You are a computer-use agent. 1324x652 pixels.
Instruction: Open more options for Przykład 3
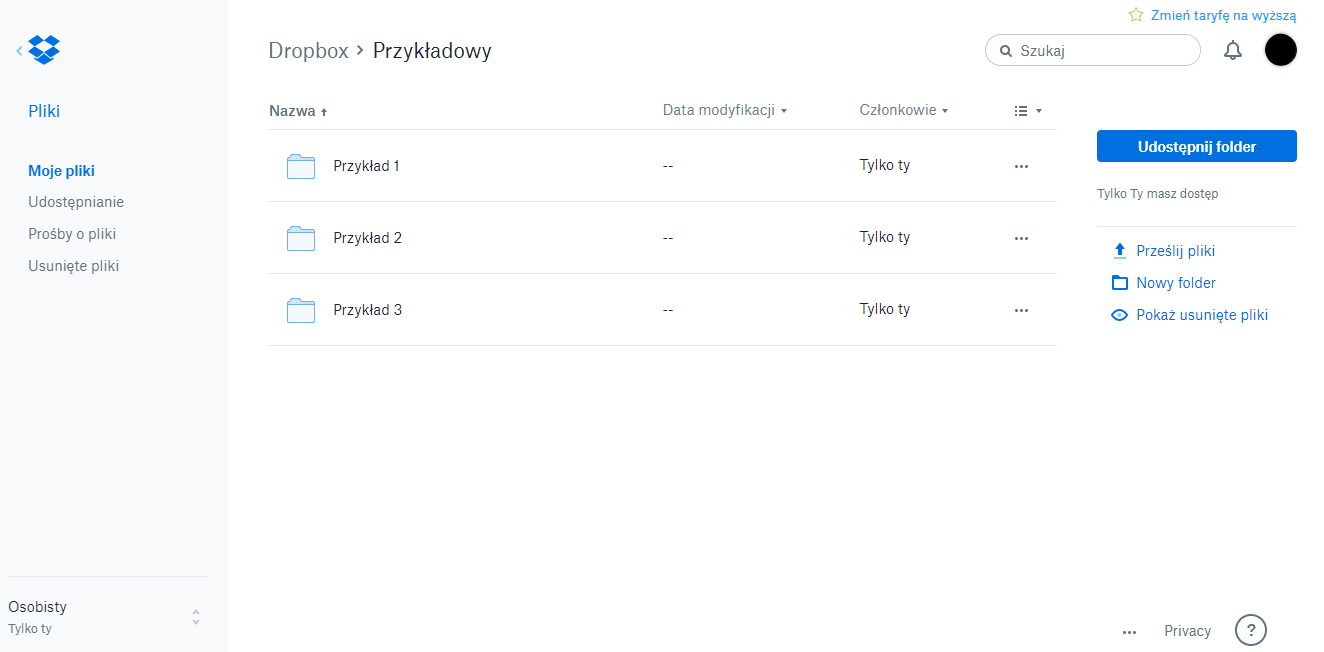click(1021, 310)
